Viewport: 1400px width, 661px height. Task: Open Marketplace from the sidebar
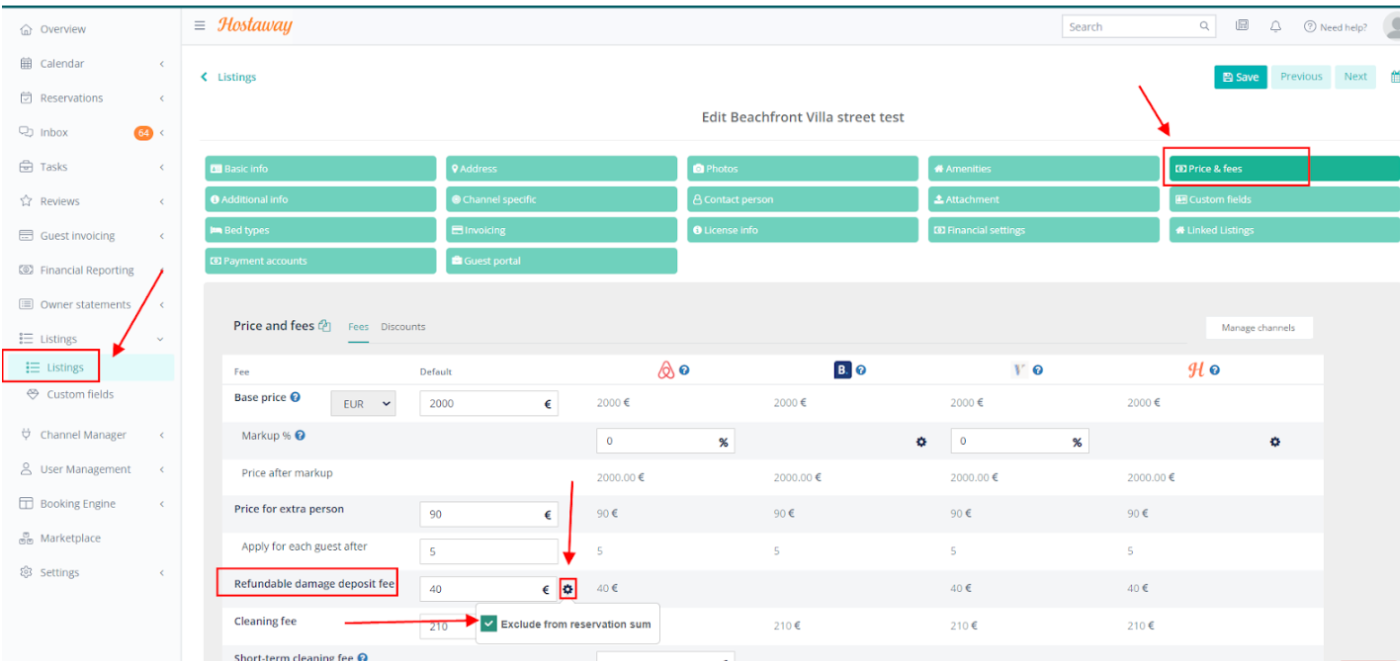pyautogui.click(x=70, y=538)
